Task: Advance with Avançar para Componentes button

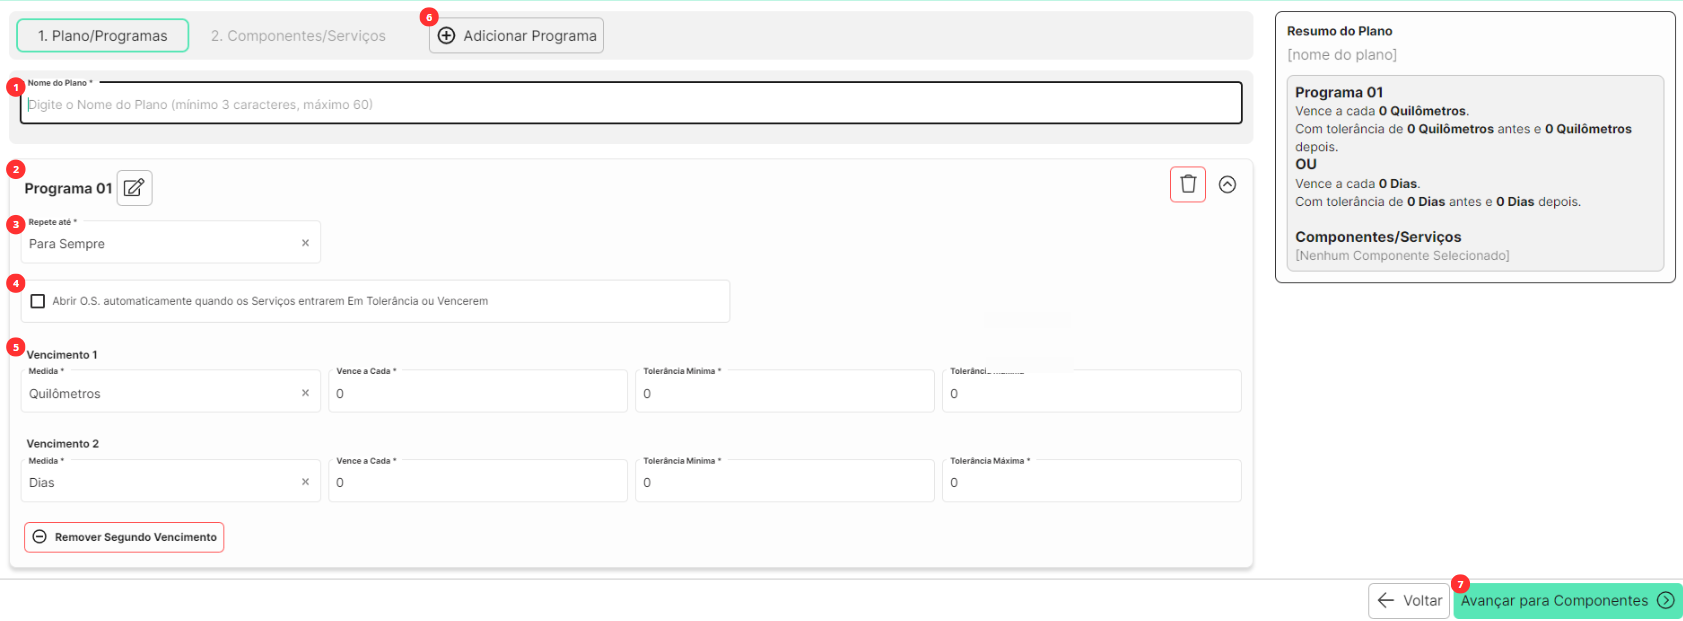Action: tap(1567, 601)
